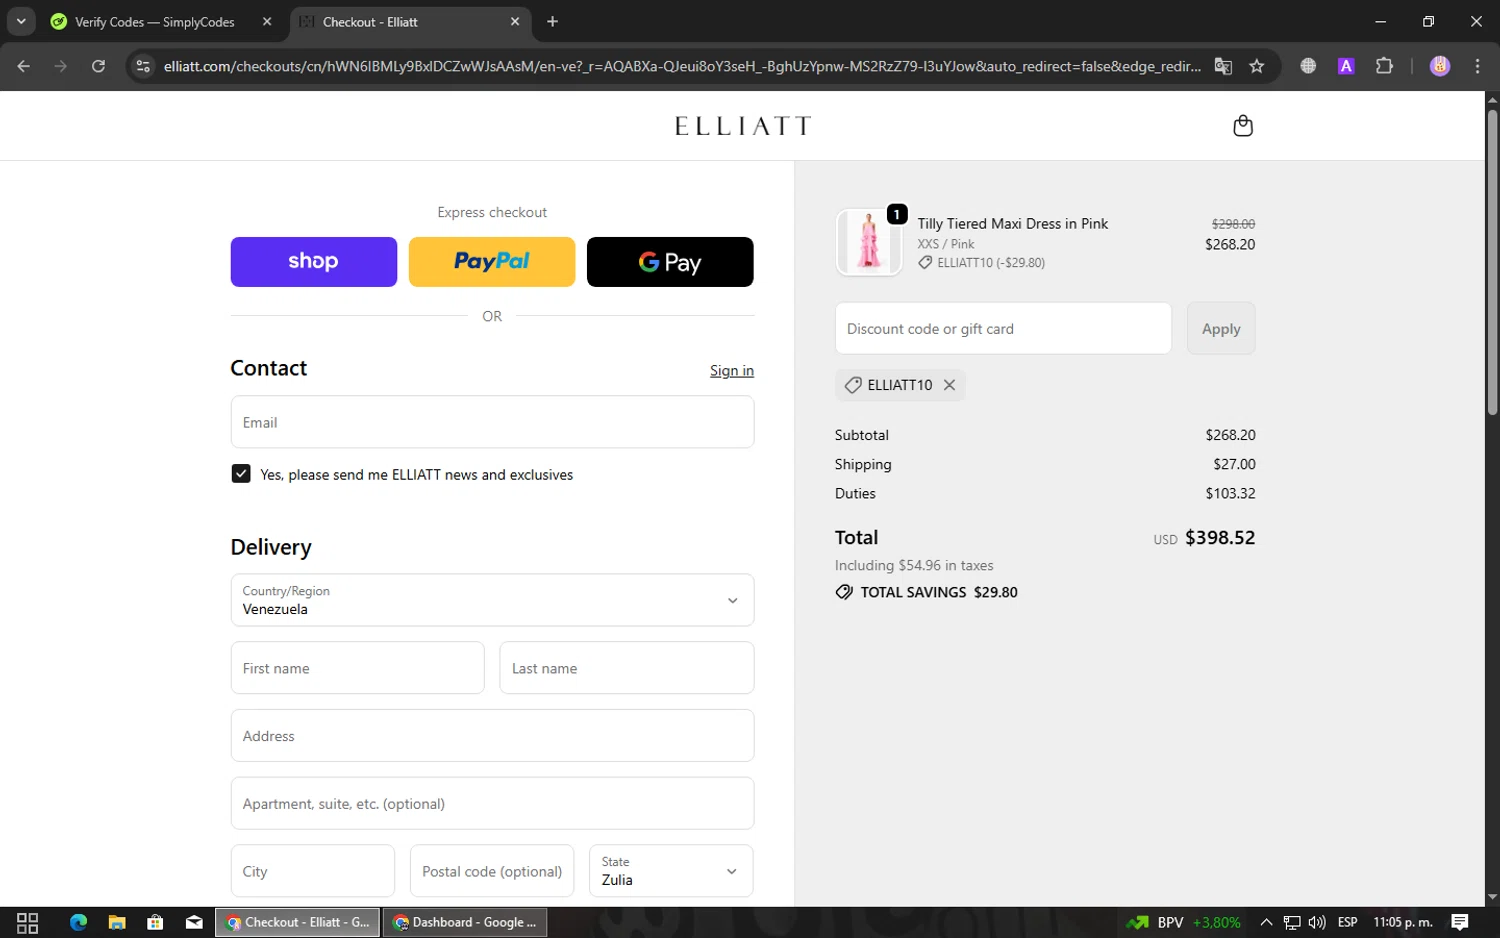Select the Checkout - Elliatt tab
Image resolution: width=1500 pixels, height=938 pixels.
tap(400, 22)
